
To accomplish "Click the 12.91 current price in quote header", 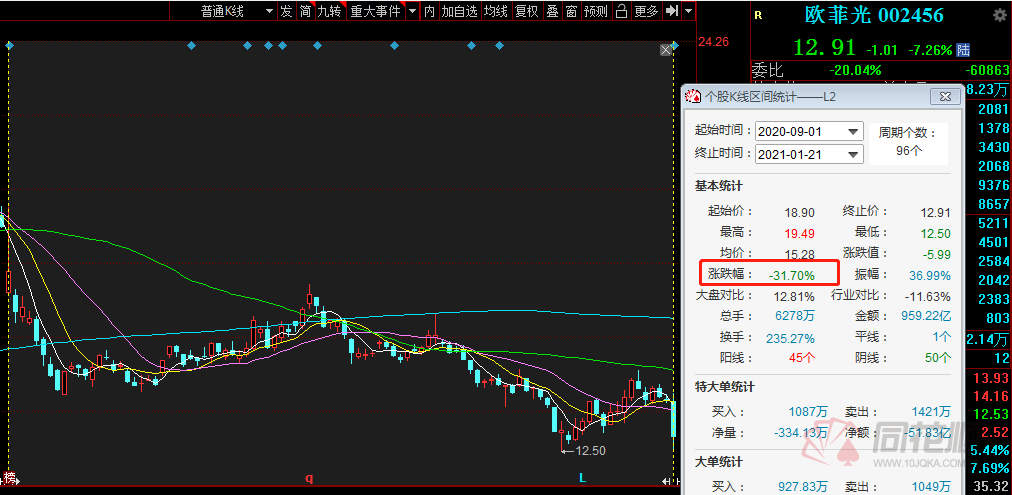I will [824, 48].
